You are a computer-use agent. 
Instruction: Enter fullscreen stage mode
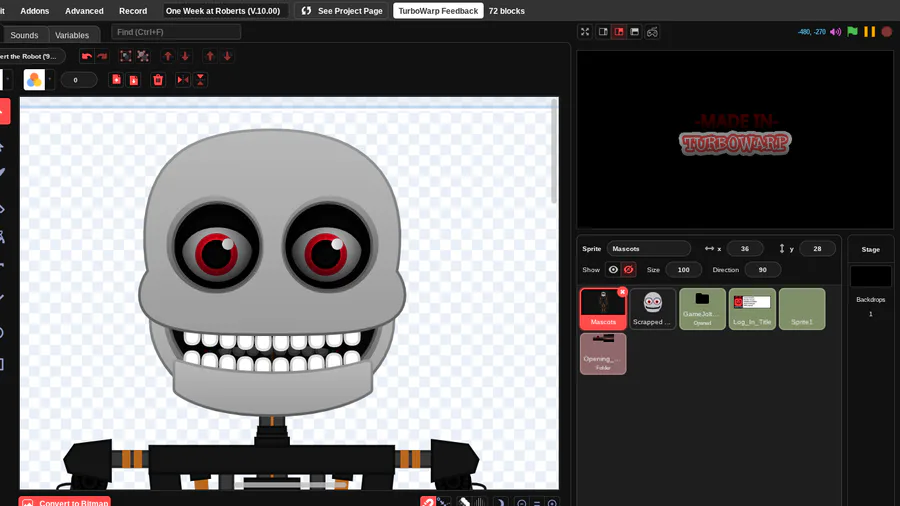(x=585, y=32)
